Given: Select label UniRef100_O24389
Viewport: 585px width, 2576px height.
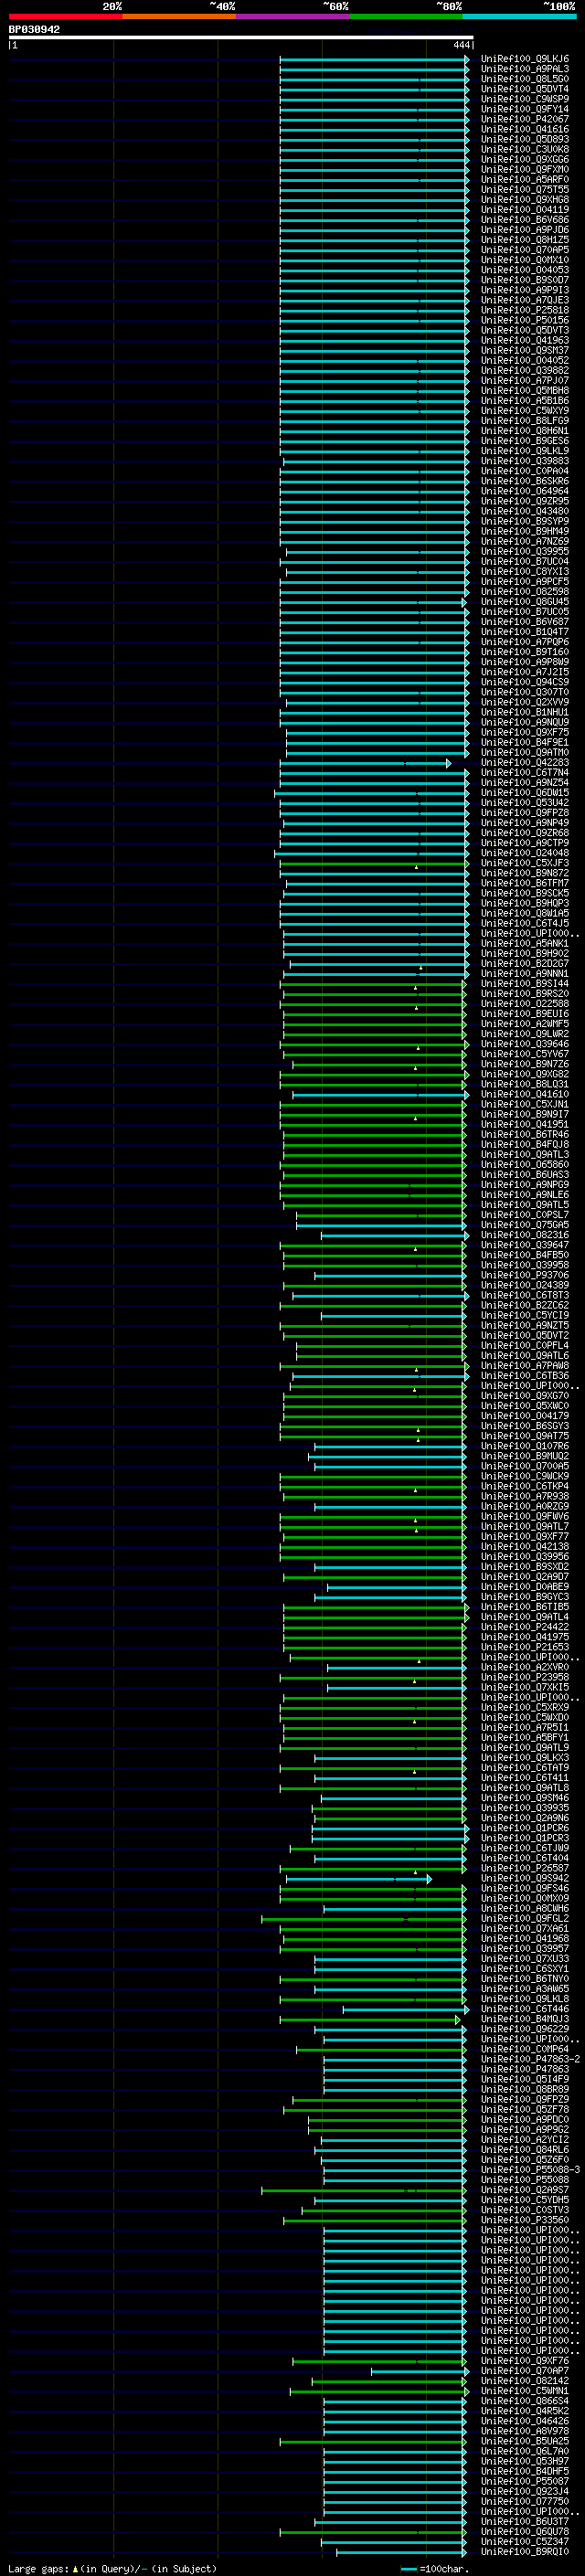Looking at the screenshot, I should (x=524, y=1285).
